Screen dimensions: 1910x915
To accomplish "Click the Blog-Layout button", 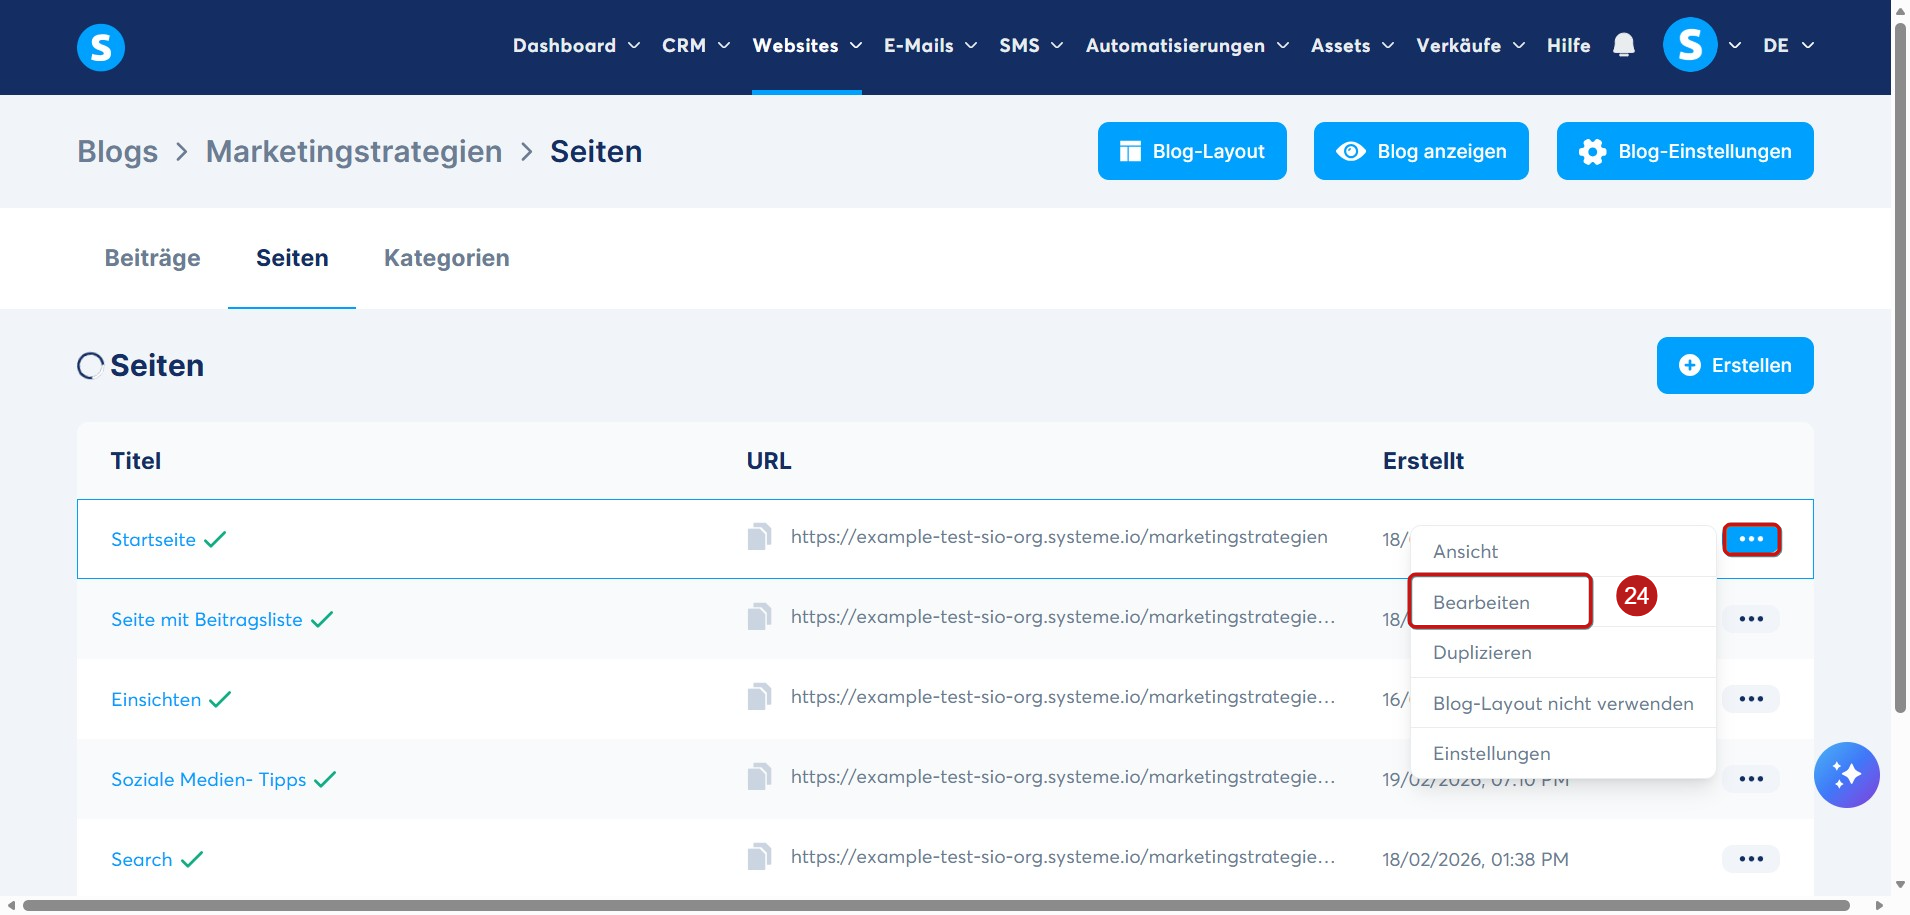I will point(1192,151).
